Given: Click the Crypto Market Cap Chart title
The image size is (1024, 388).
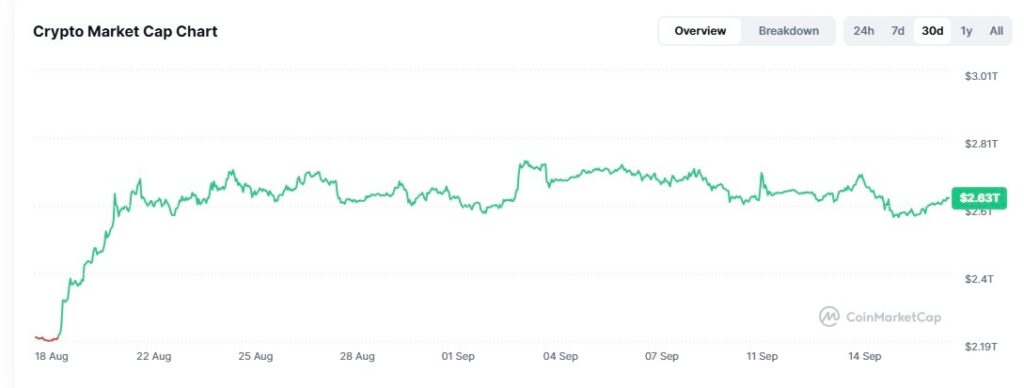Looking at the screenshot, I should coord(125,31).
